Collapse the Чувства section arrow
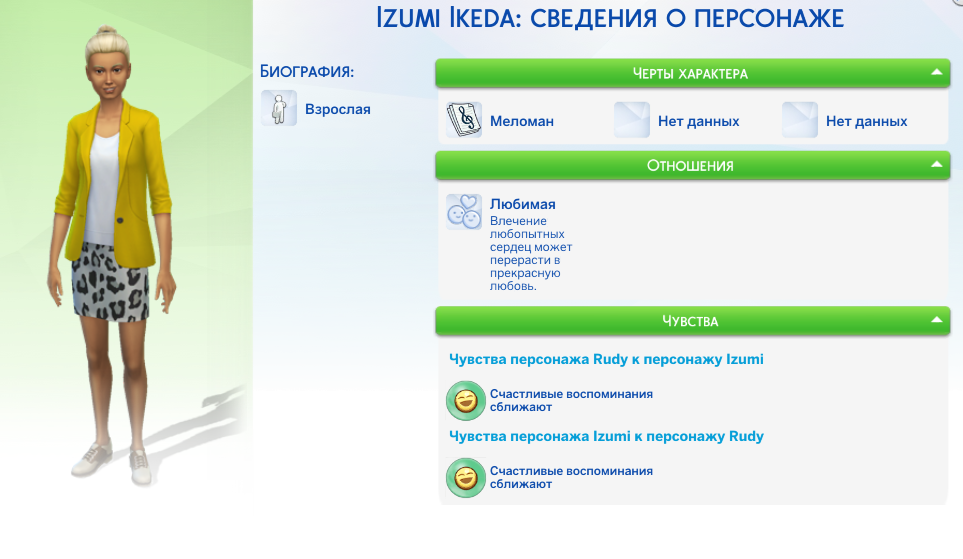Image resolution: width=963 pixels, height=559 pixels. [936, 320]
